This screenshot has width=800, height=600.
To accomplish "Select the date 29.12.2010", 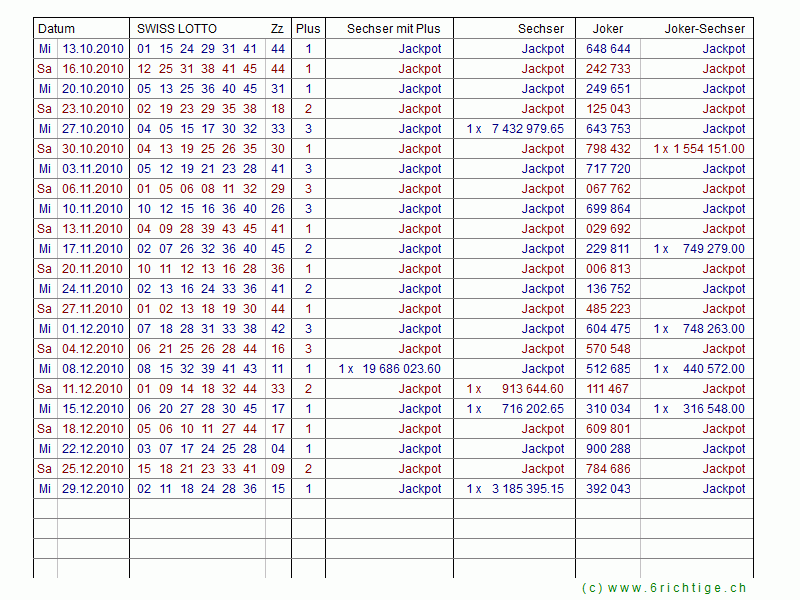I will click(93, 489).
